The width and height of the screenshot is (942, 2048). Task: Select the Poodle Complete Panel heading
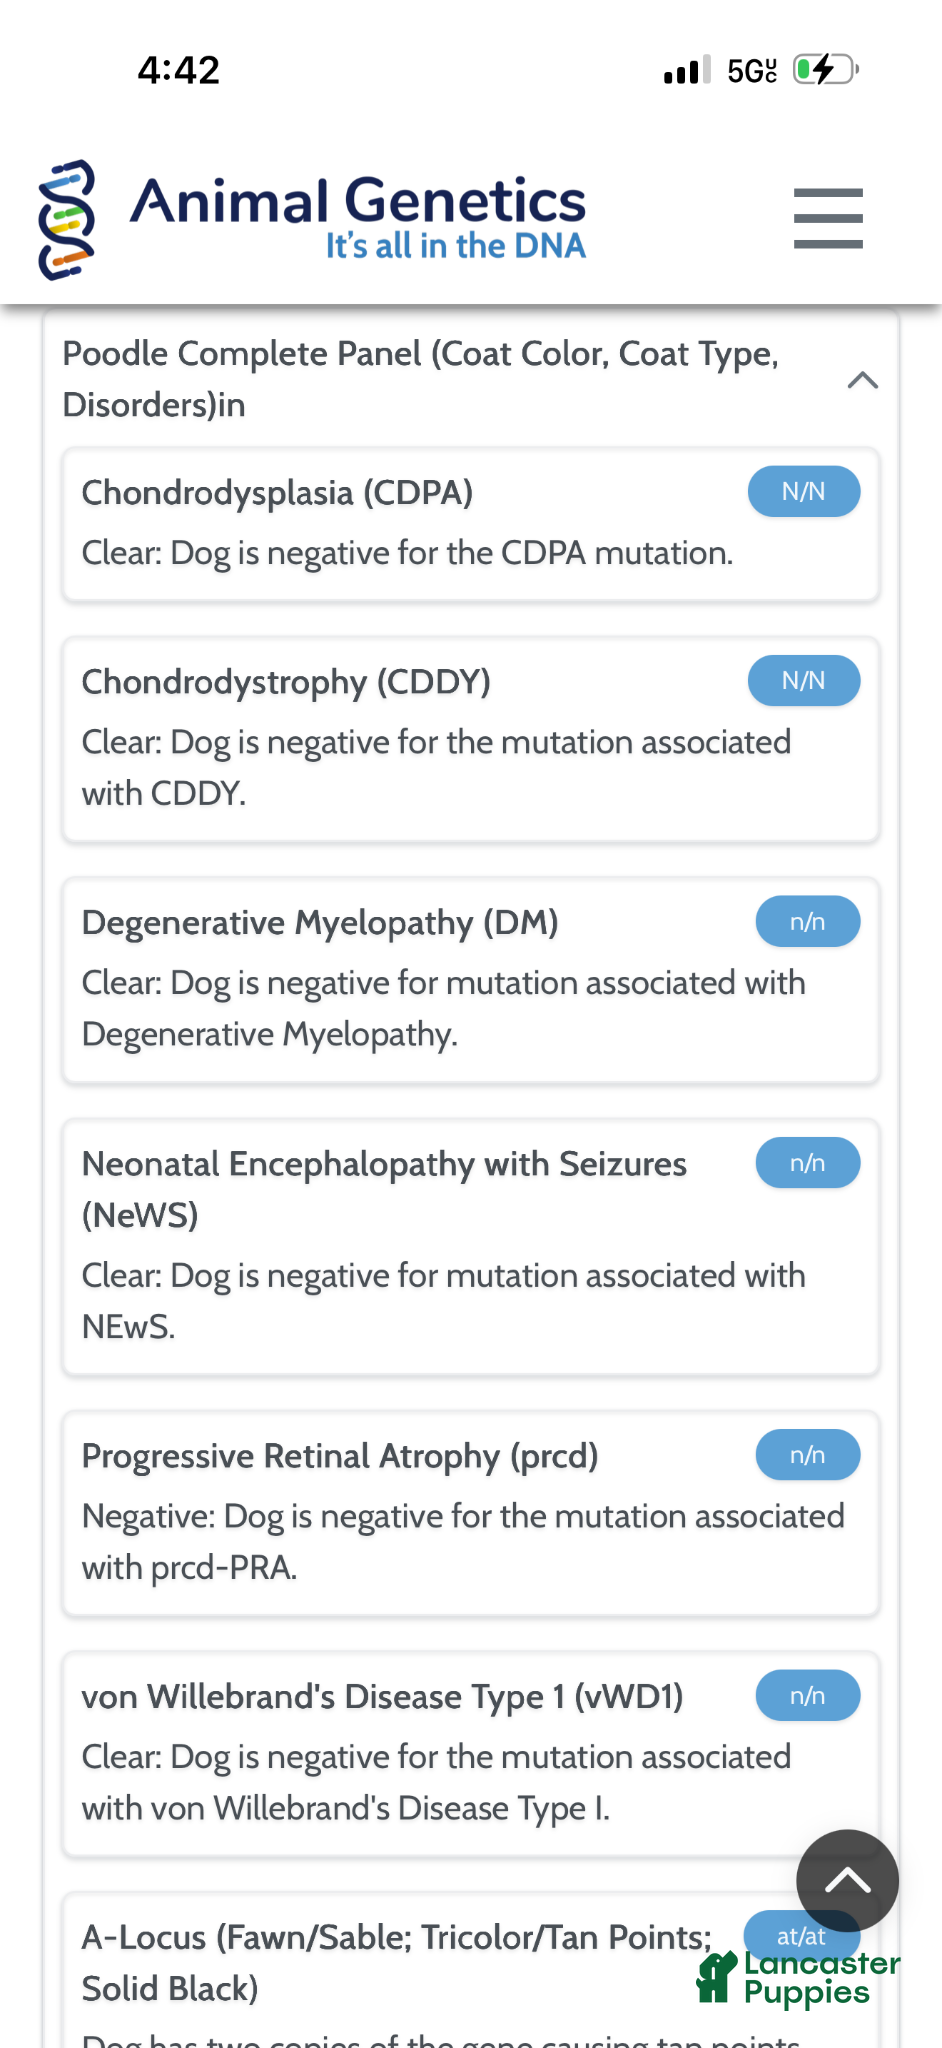tap(420, 379)
